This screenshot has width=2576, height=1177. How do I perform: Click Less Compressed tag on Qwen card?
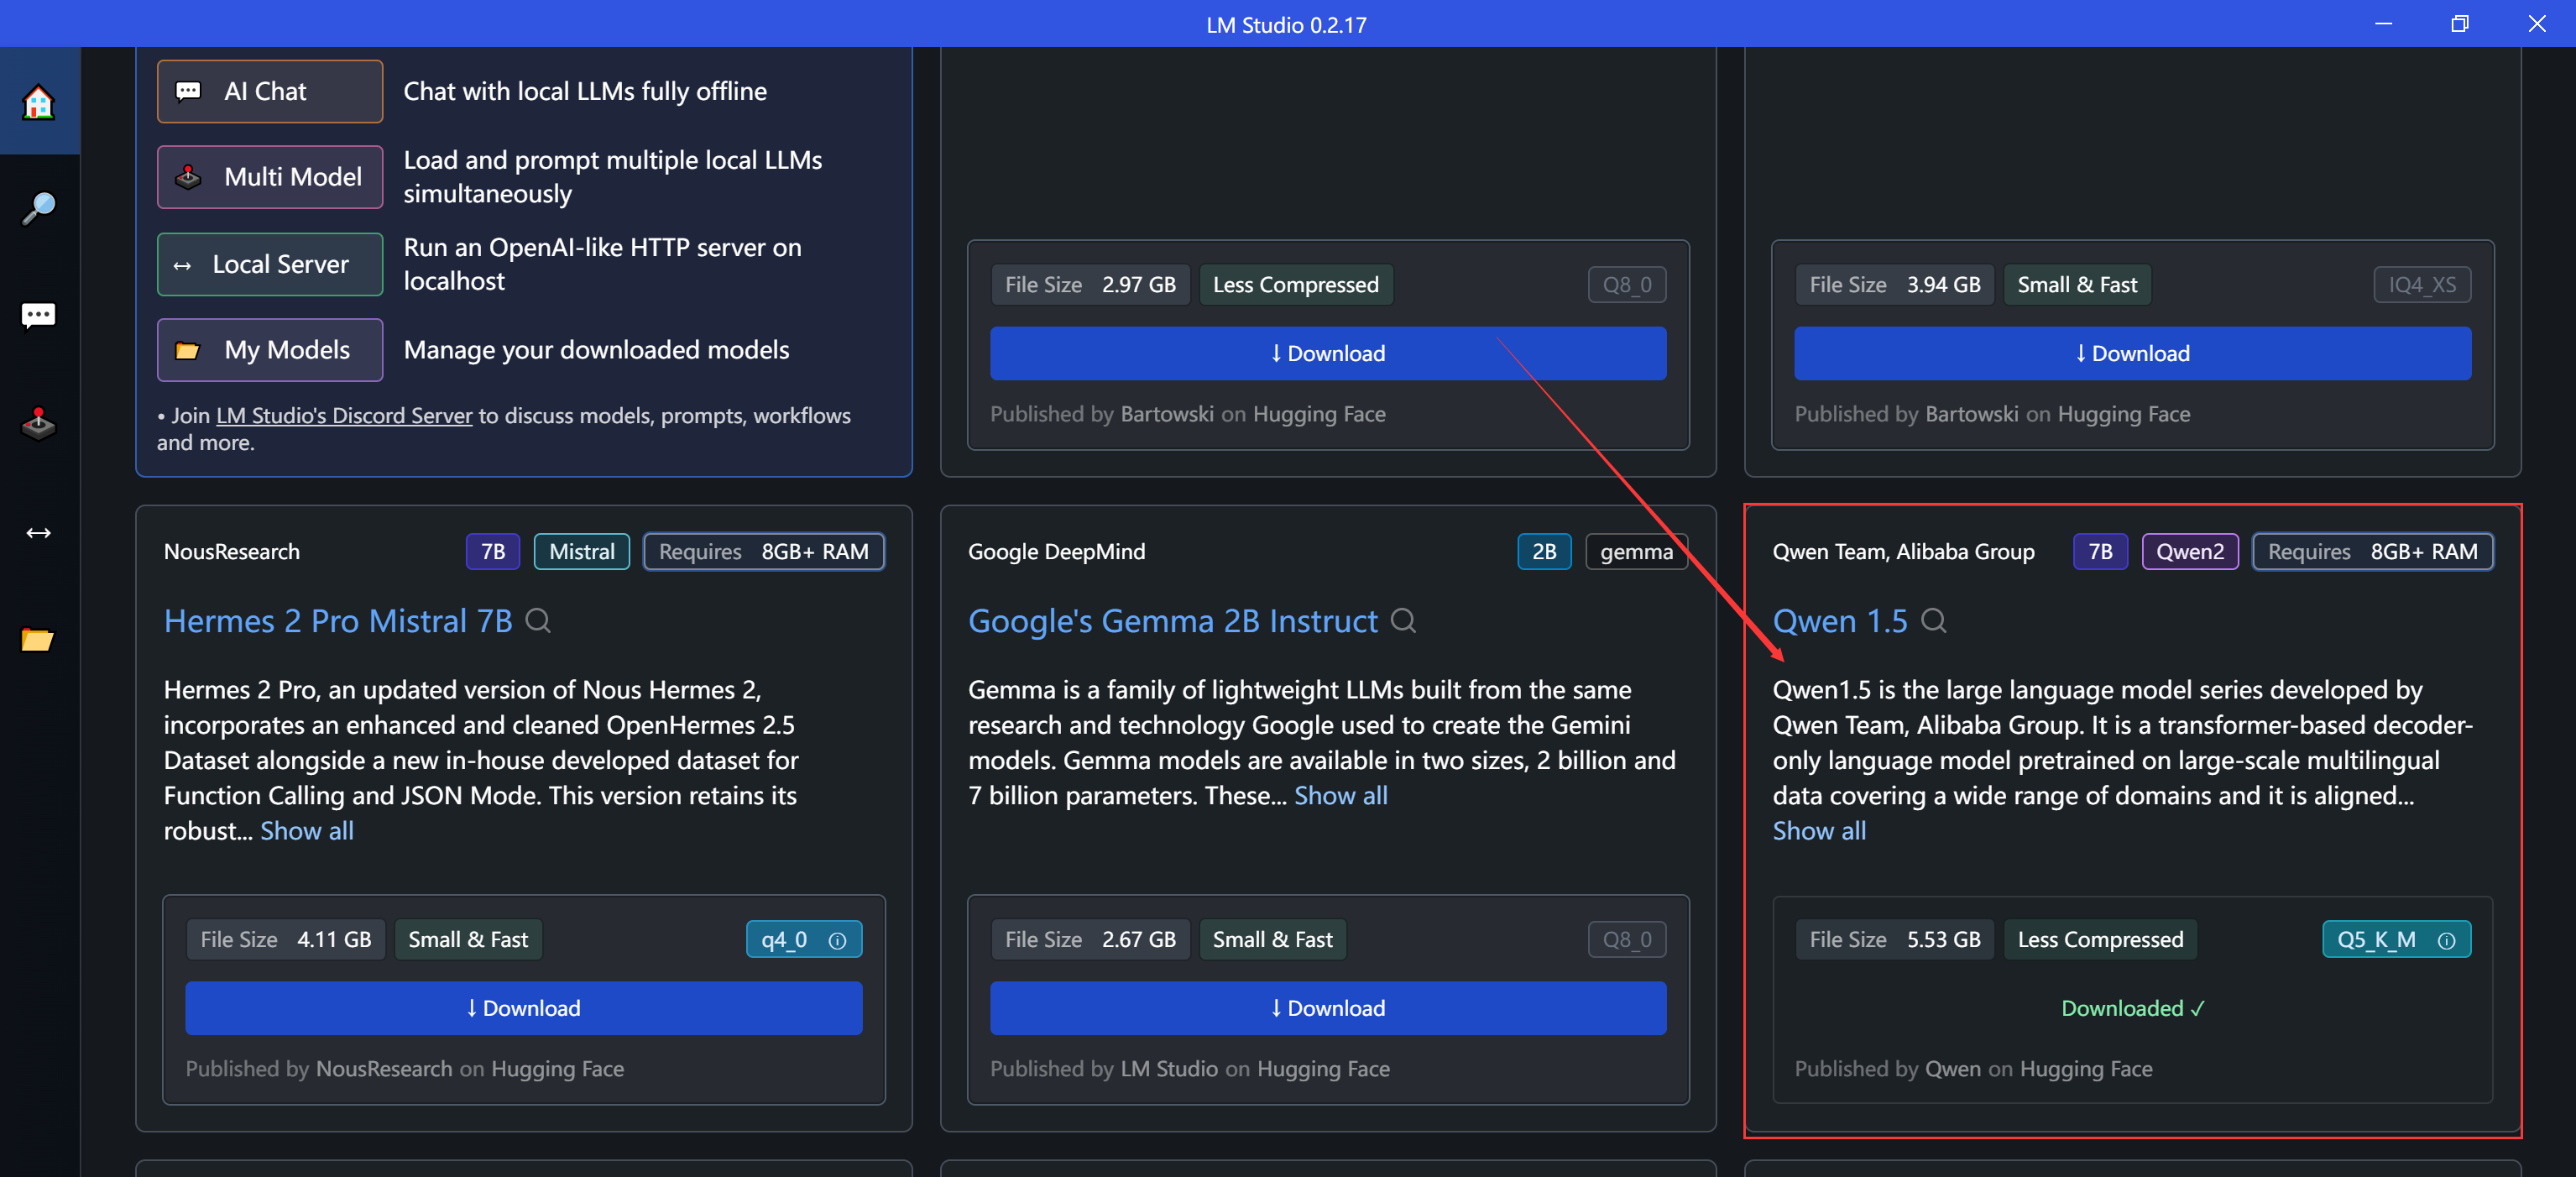[x=2100, y=939]
